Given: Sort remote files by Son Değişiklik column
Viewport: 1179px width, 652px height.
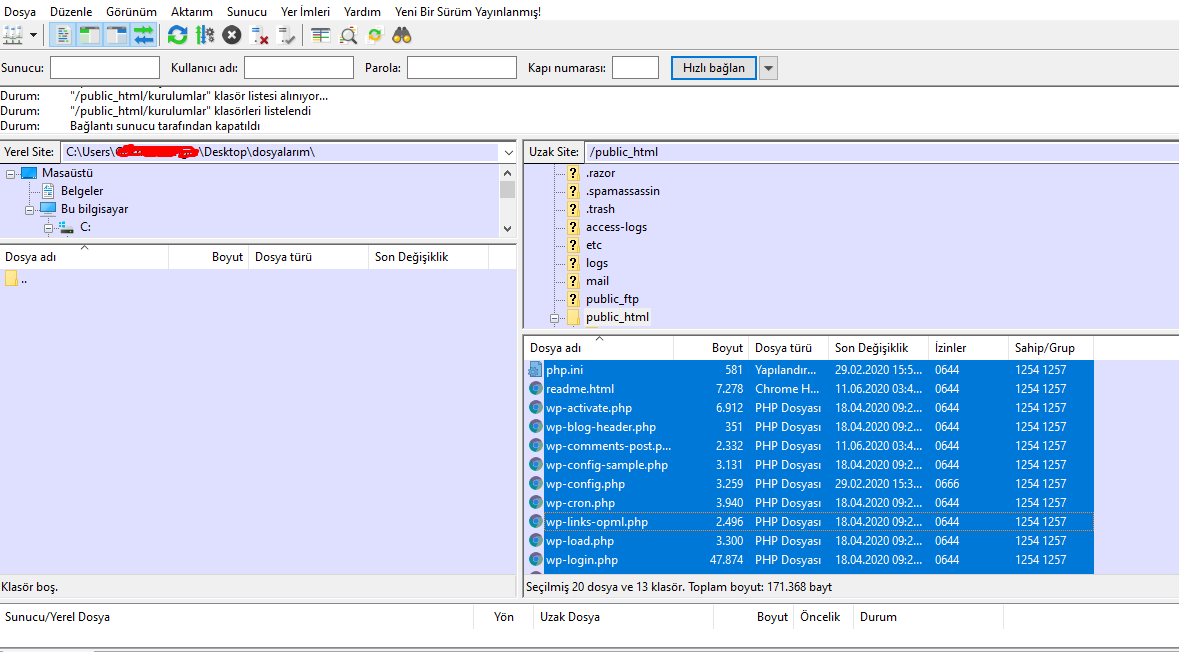Looking at the screenshot, I should [878, 347].
